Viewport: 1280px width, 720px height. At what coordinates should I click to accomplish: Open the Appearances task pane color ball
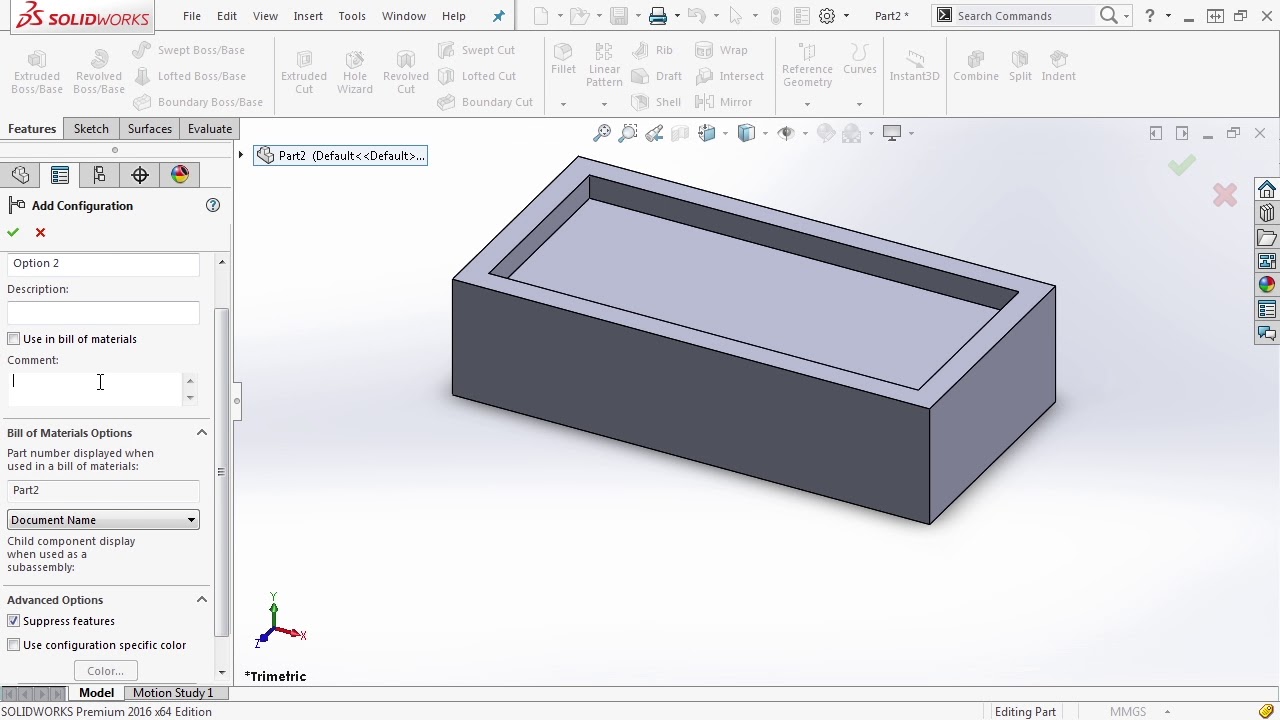(x=1267, y=285)
